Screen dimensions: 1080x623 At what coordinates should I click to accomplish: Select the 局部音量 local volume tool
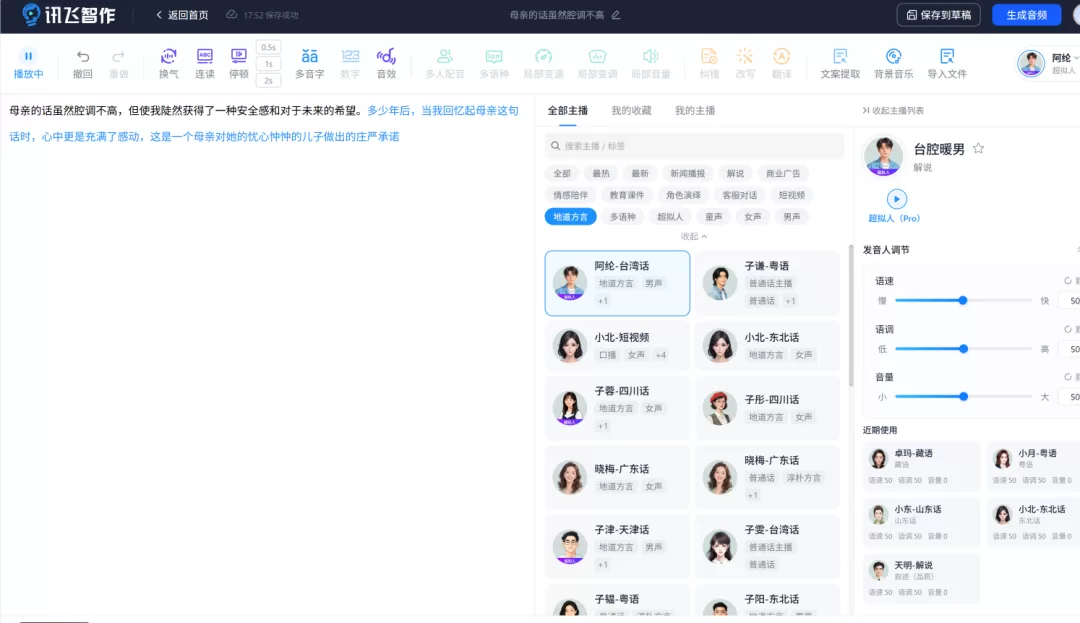coord(651,63)
